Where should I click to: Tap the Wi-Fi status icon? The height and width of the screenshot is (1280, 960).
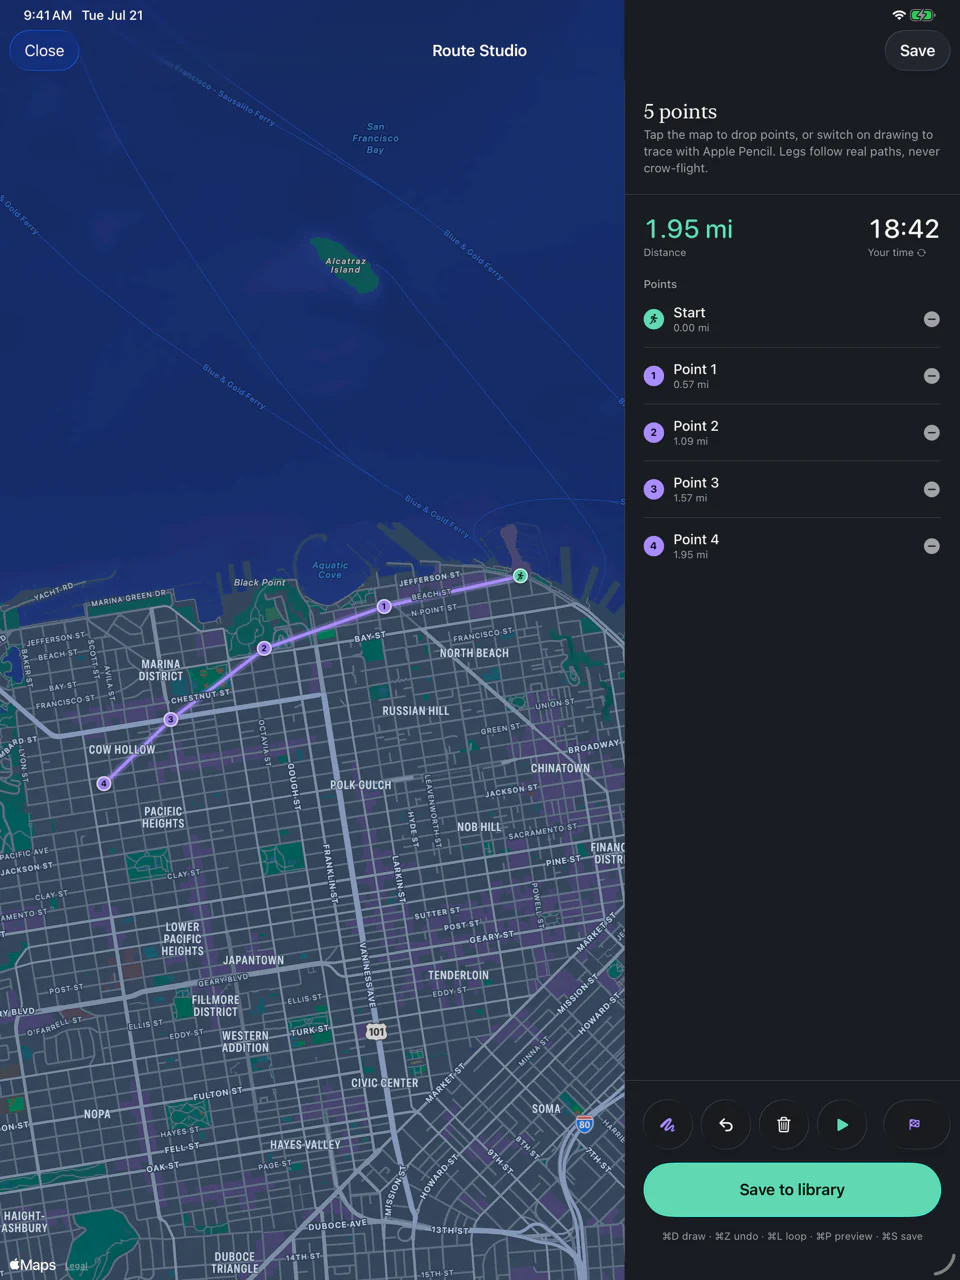(899, 15)
